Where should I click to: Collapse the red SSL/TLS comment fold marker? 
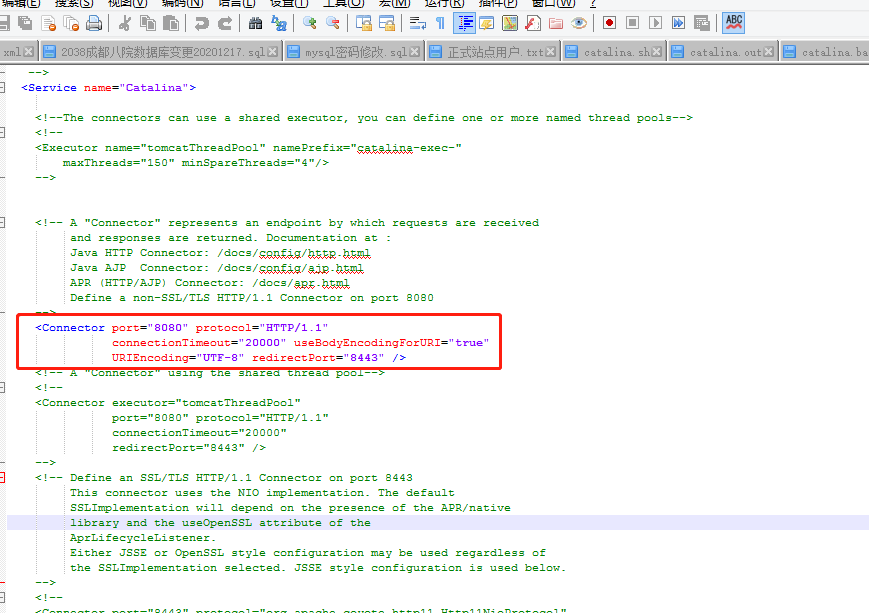[x=3, y=478]
